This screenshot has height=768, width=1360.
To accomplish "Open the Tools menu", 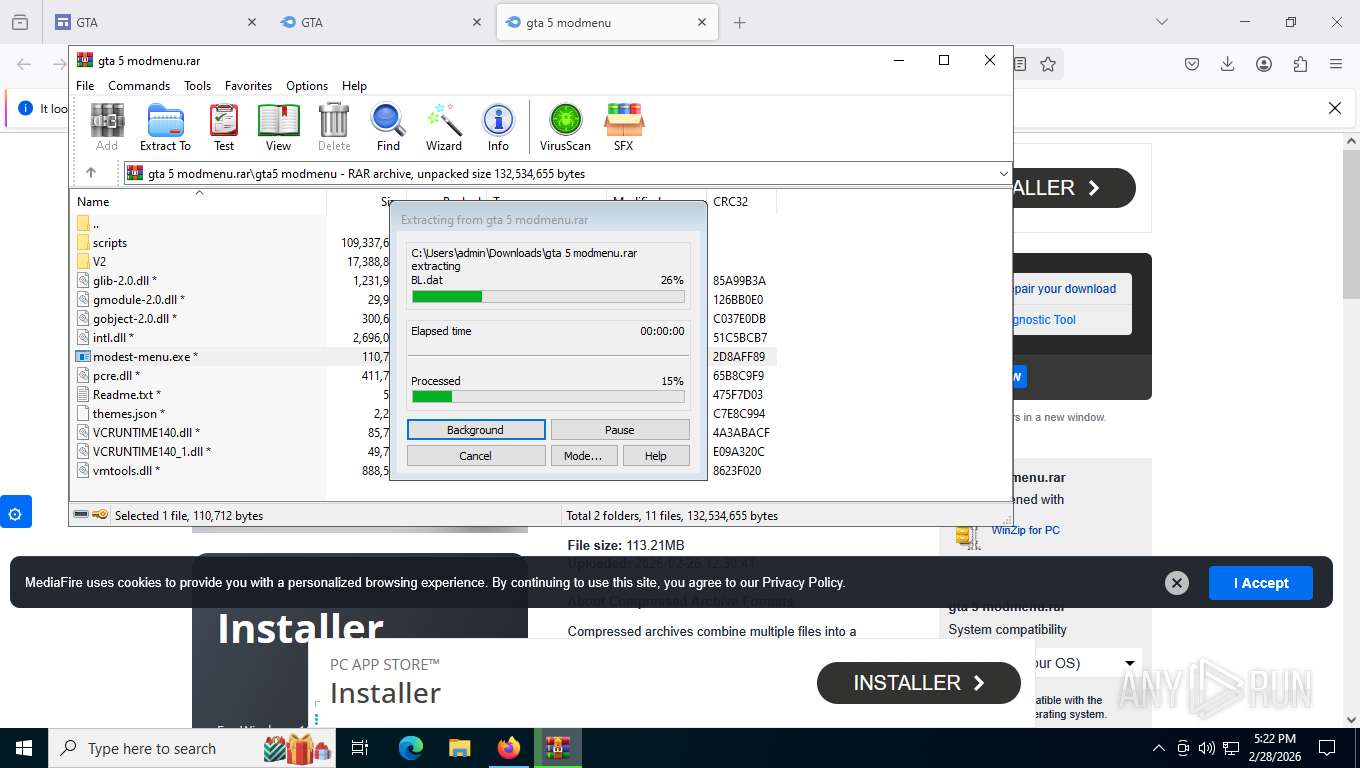I will pos(197,86).
